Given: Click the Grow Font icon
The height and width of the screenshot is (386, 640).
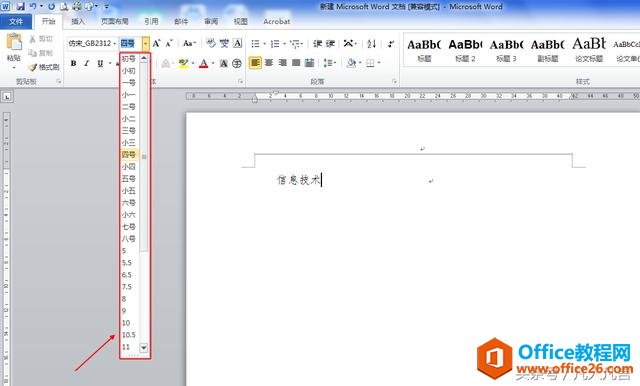Looking at the screenshot, I should [x=156, y=43].
